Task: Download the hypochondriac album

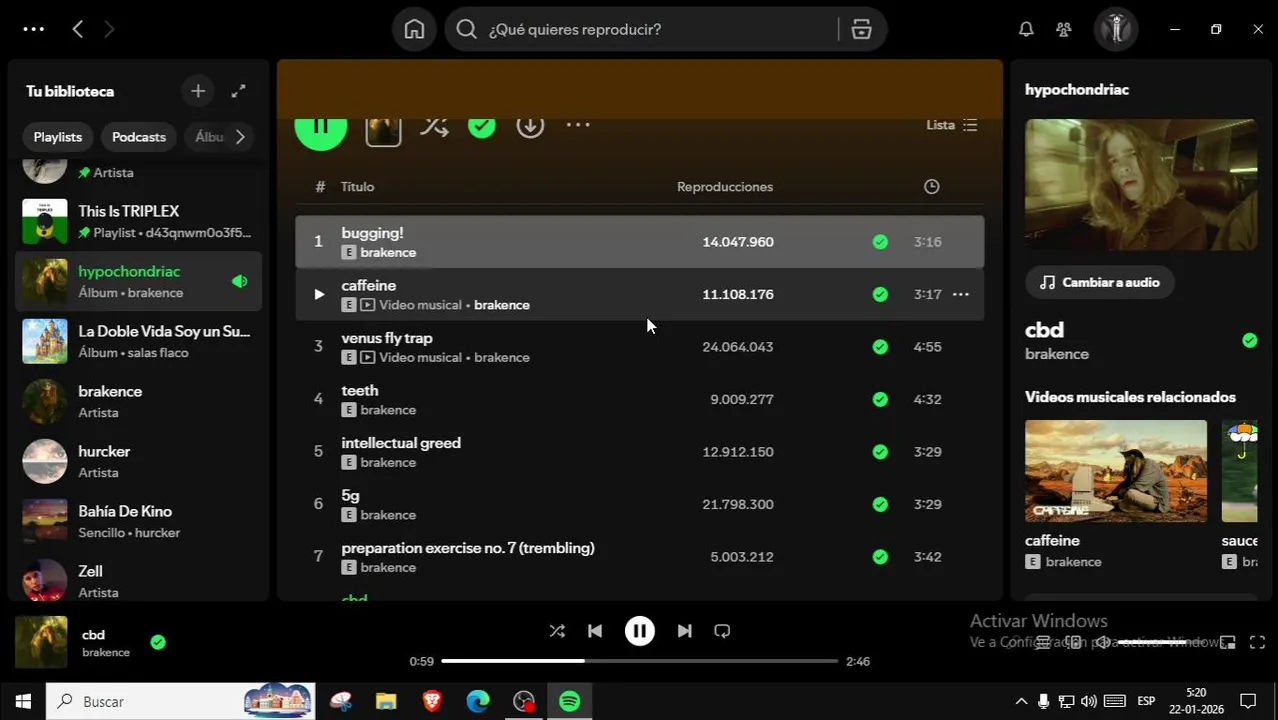Action: [530, 125]
